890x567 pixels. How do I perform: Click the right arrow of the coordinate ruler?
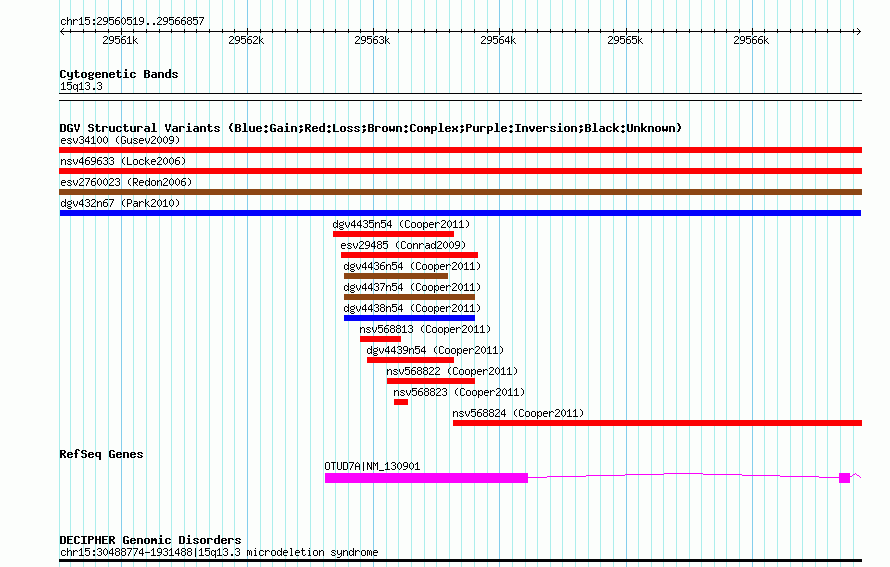pos(858,31)
